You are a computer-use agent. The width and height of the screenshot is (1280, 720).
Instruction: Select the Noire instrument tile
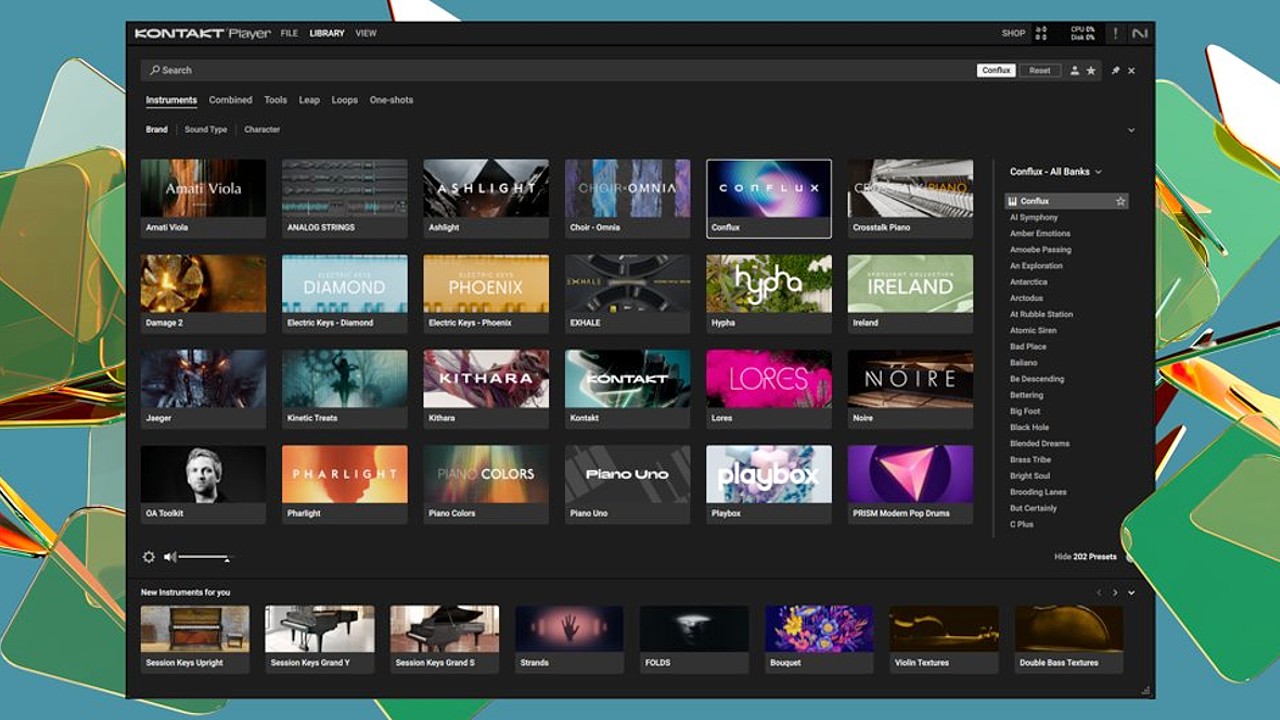(x=910, y=389)
